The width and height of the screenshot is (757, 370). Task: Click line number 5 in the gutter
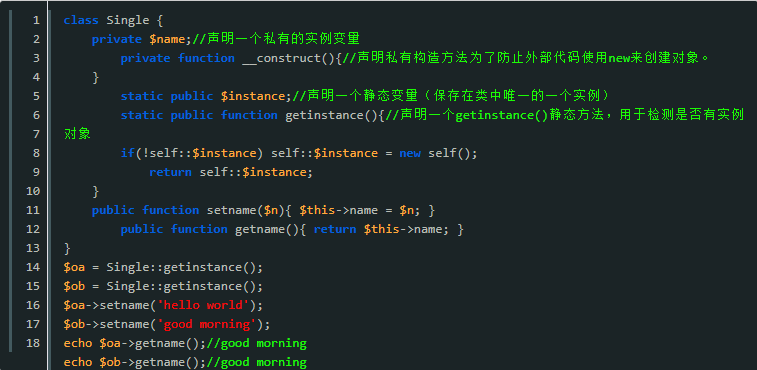[x=36, y=96]
